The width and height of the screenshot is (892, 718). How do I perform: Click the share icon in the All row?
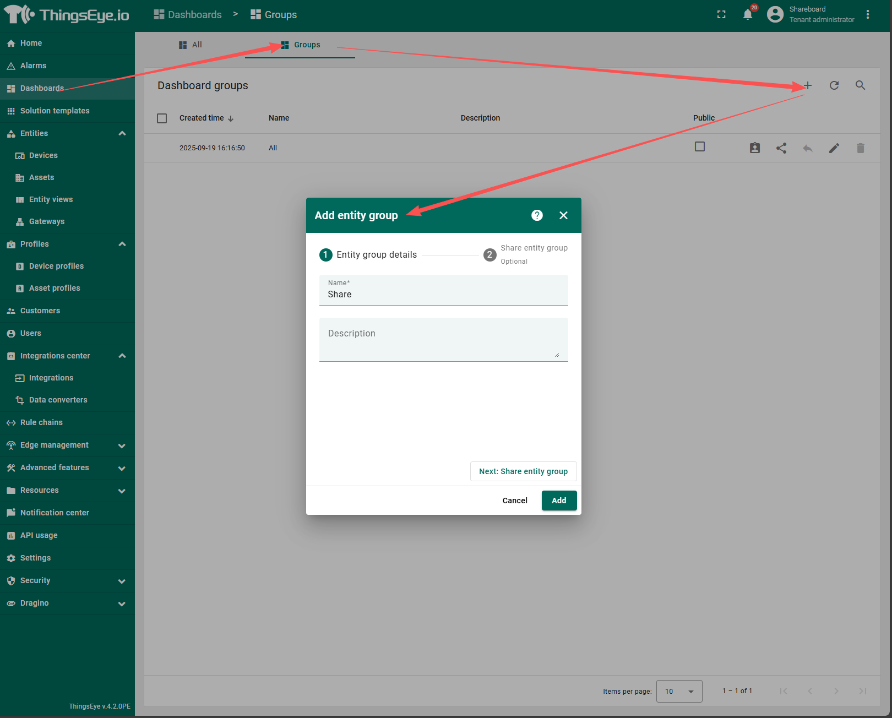point(781,148)
